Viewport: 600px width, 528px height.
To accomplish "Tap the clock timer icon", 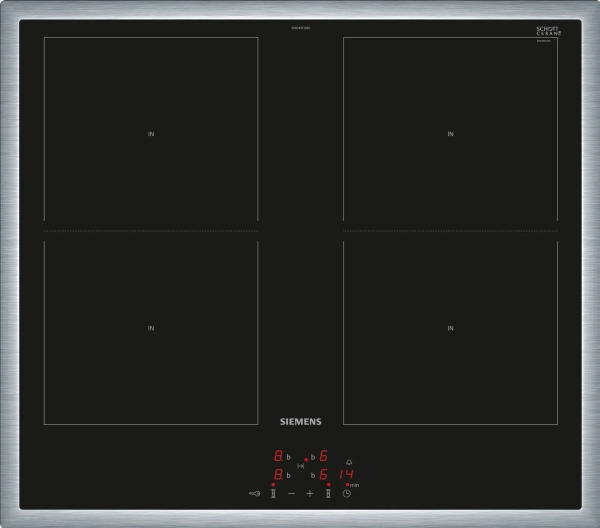I will pos(347,494).
